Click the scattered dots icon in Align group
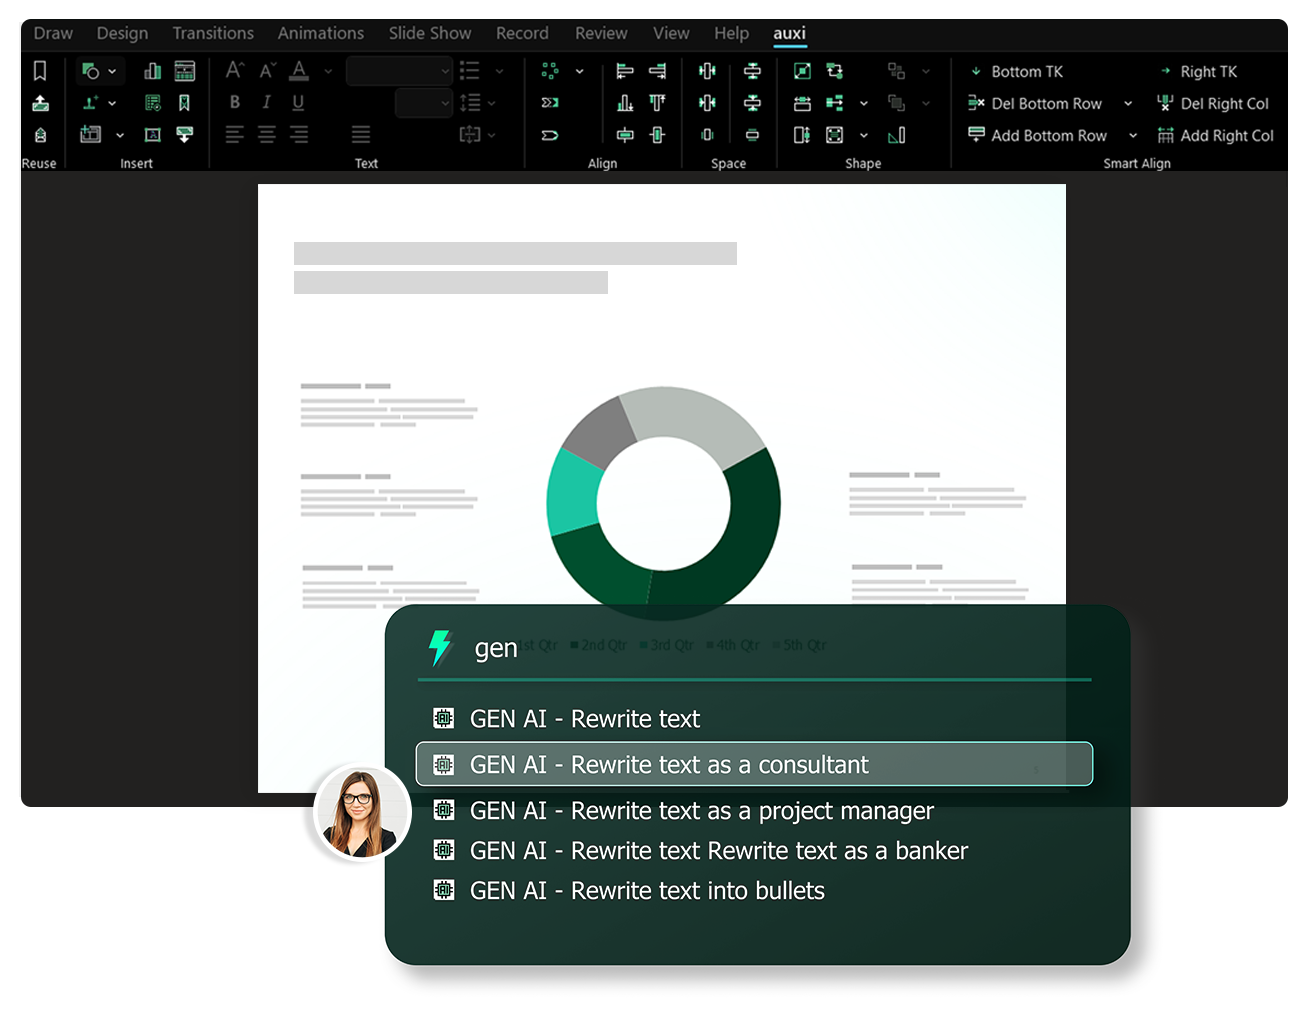This screenshot has width=1306, height=1009. pyautogui.click(x=550, y=71)
